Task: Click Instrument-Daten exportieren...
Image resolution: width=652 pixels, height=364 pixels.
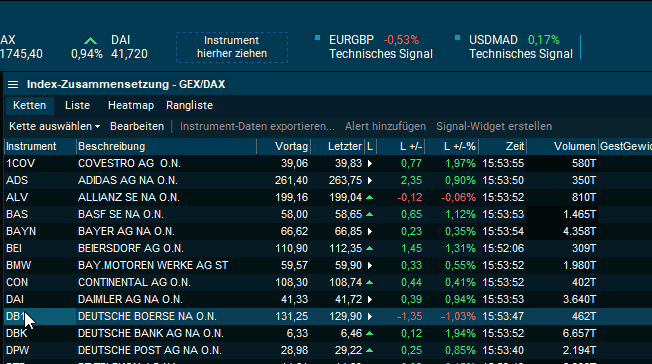Action: click(257, 126)
